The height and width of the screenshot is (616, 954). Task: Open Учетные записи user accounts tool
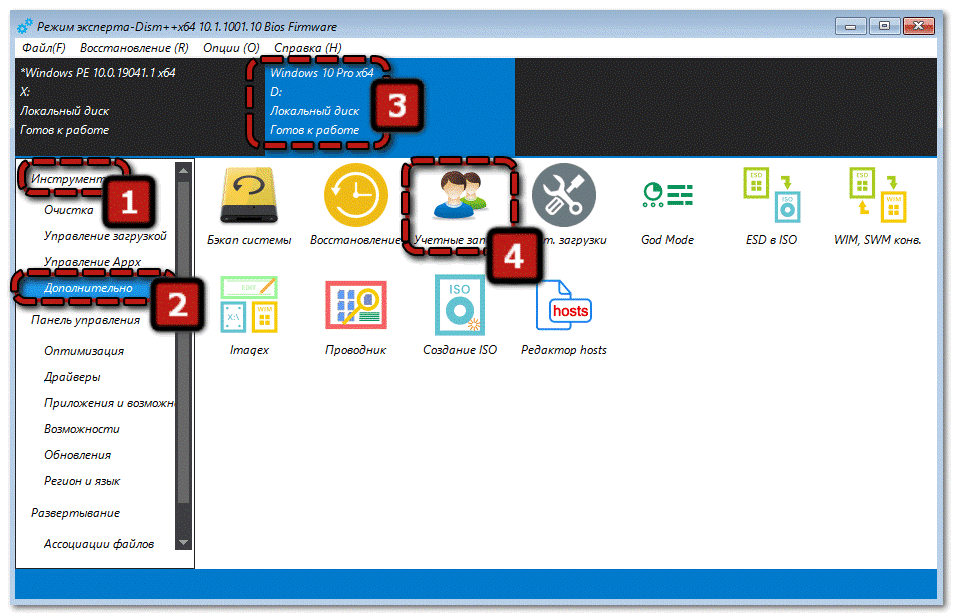[460, 205]
